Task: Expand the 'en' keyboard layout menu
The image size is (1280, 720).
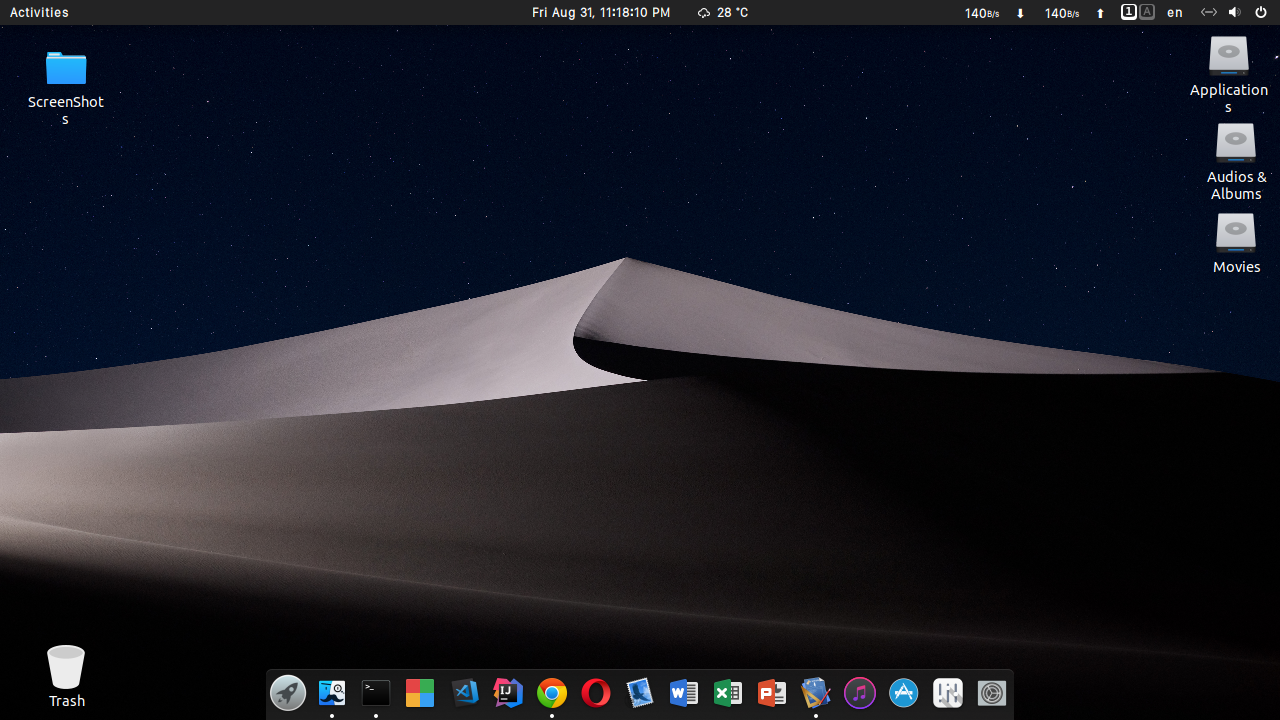Action: (x=1175, y=12)
